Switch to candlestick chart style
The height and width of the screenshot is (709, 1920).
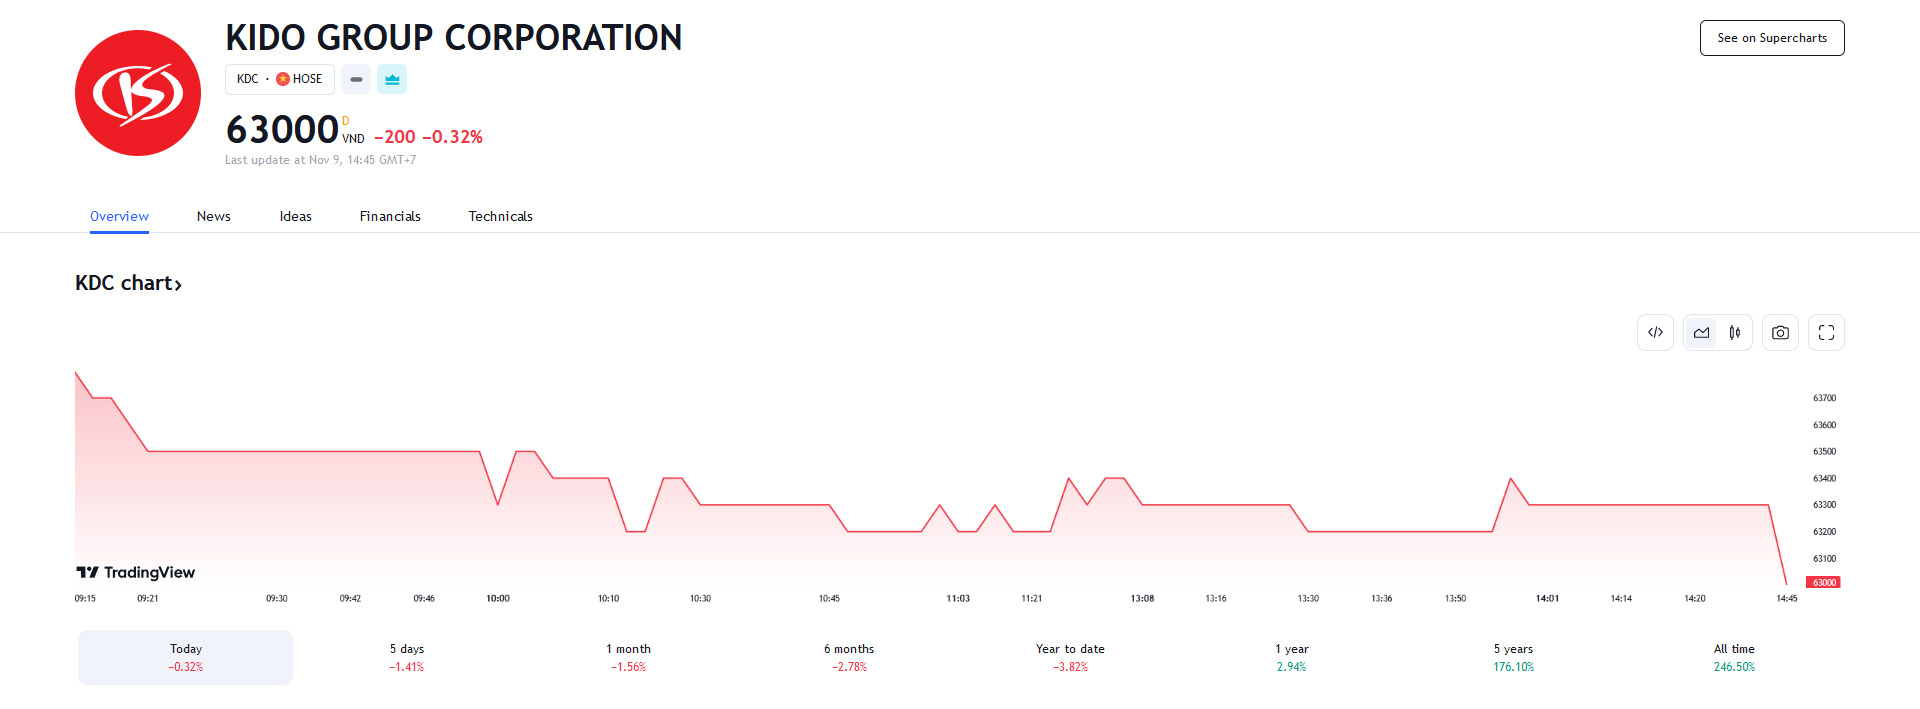tap(1735, 333)
